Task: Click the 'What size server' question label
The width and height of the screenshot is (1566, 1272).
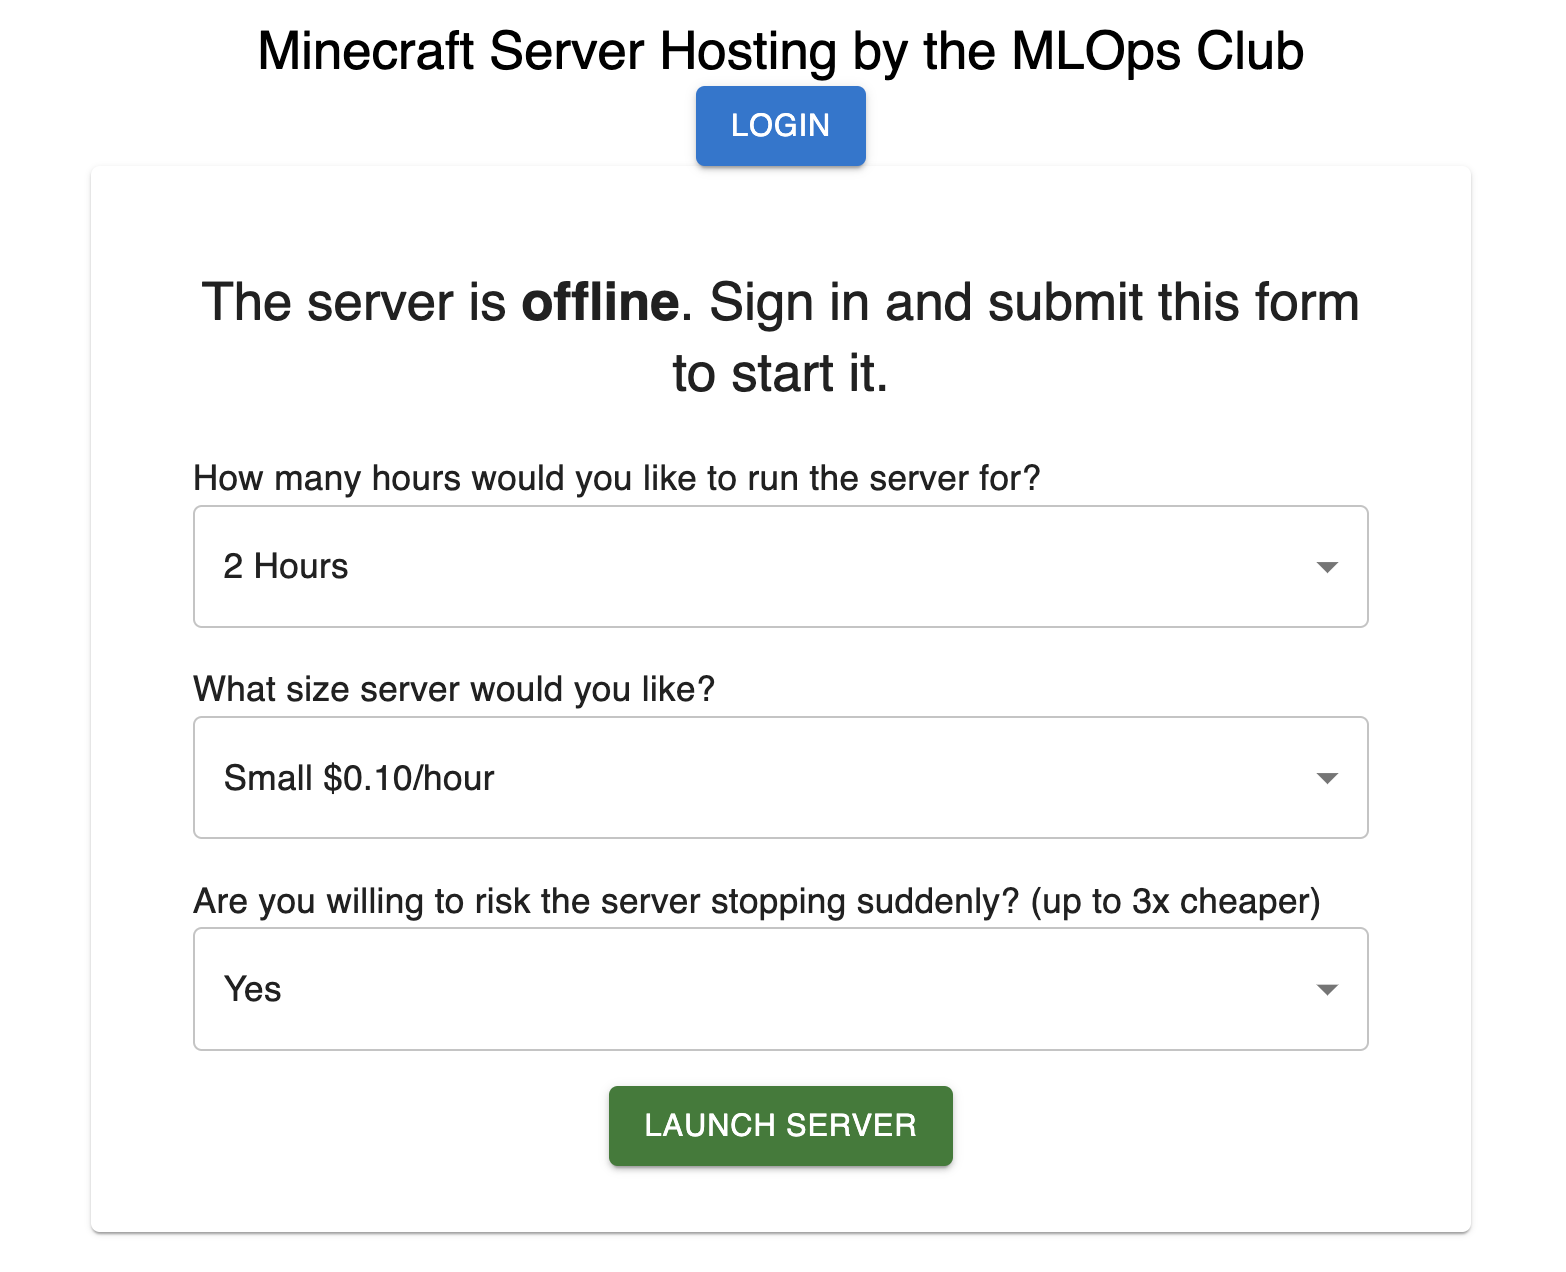Action: pos(454,689)
